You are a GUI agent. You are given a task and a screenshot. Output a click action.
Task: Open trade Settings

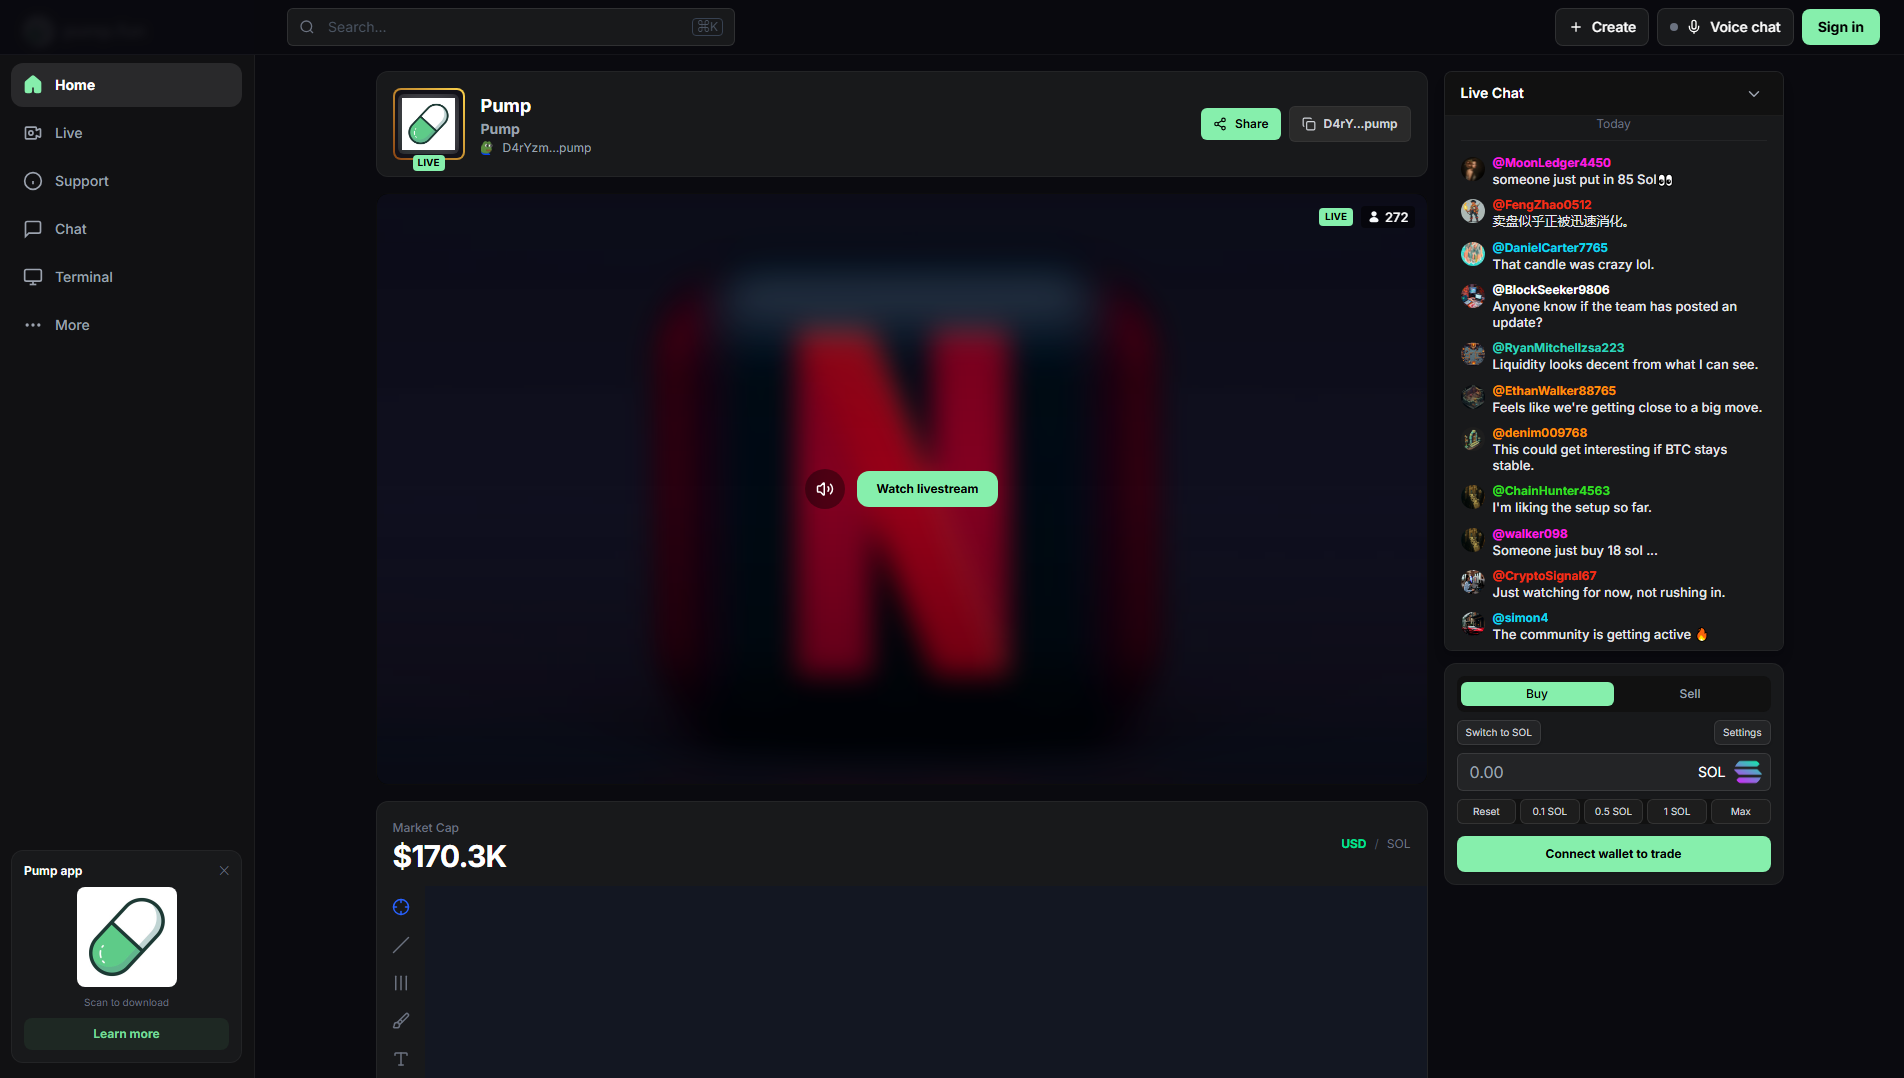click(1741, 733)
